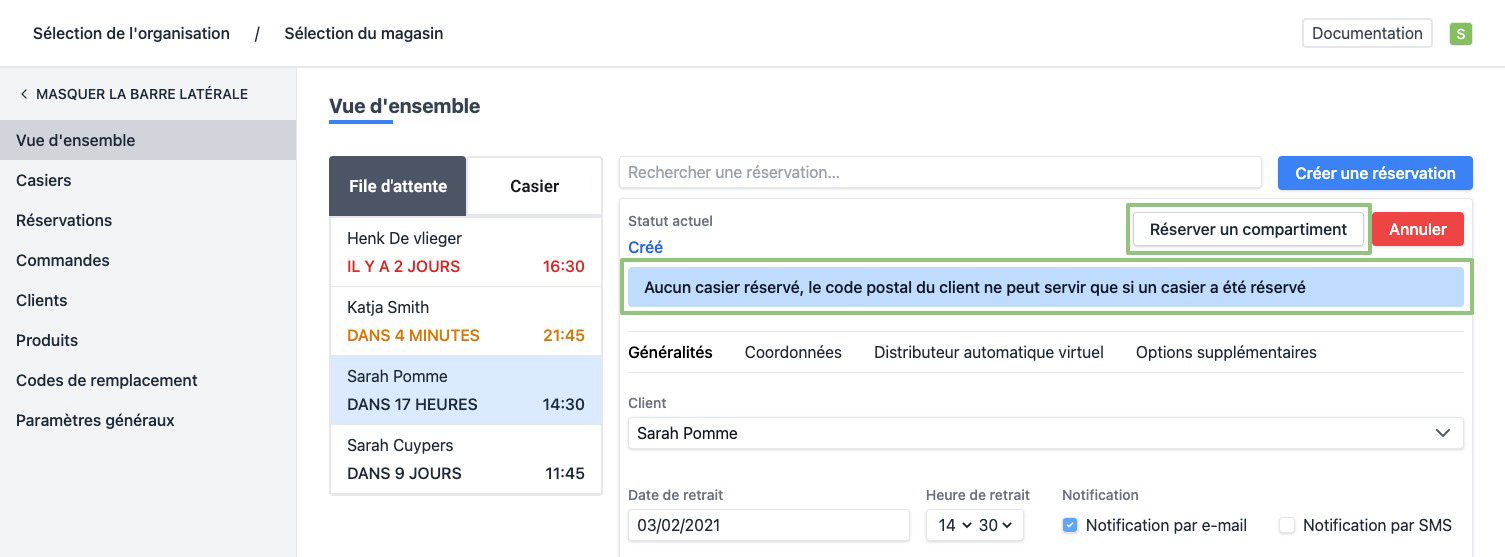The height and width of the screenshot is (557, 1505).
Task: Select the File d'attente tab
Action: pos(398,186)
